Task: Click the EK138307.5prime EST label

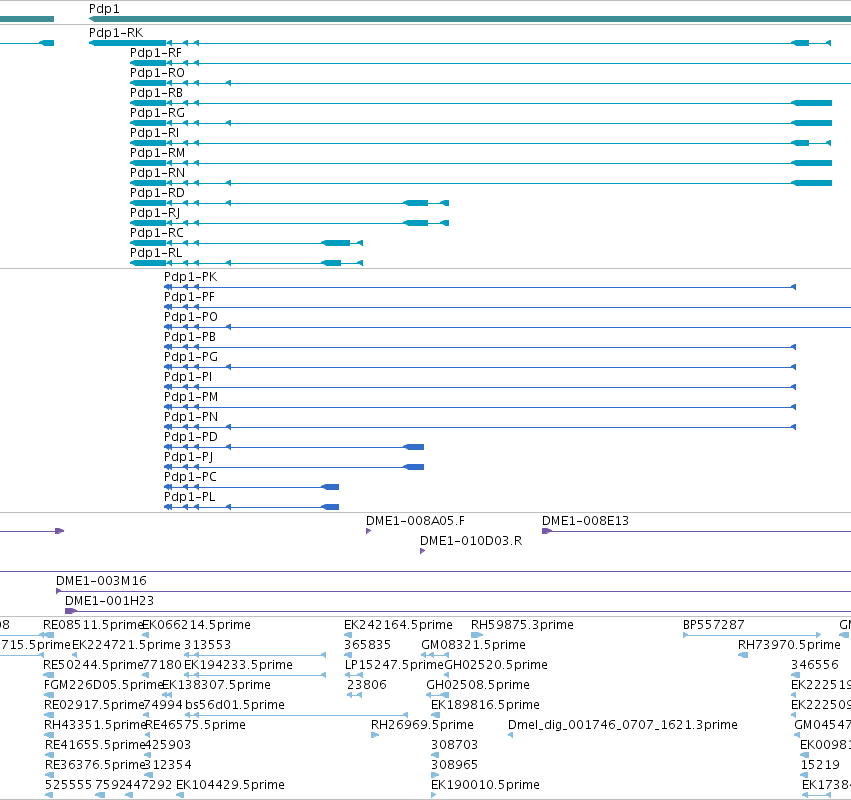Action: 216,685
